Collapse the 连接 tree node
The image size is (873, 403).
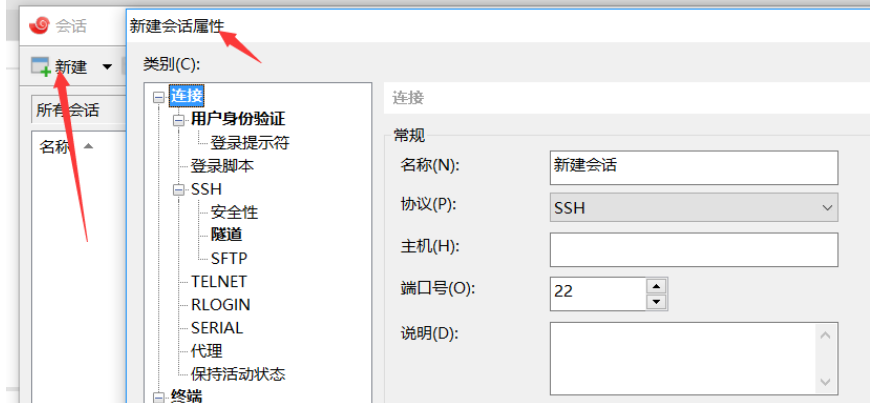coord(159,97)
